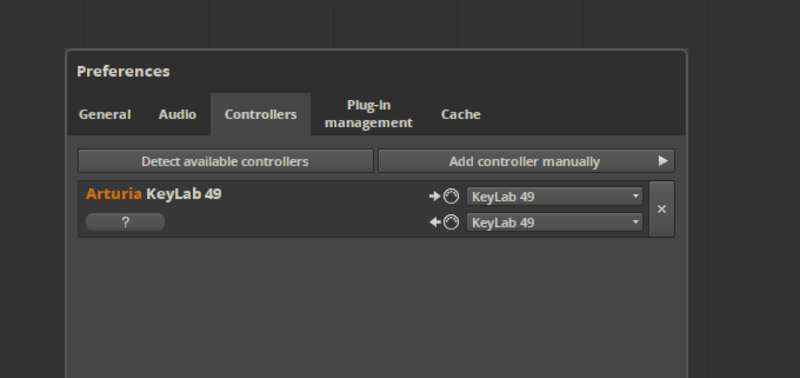Remove the Arturia KeyLab 49 controller
The width and height of the screenshot is (800, 378).
click(662, 209)
